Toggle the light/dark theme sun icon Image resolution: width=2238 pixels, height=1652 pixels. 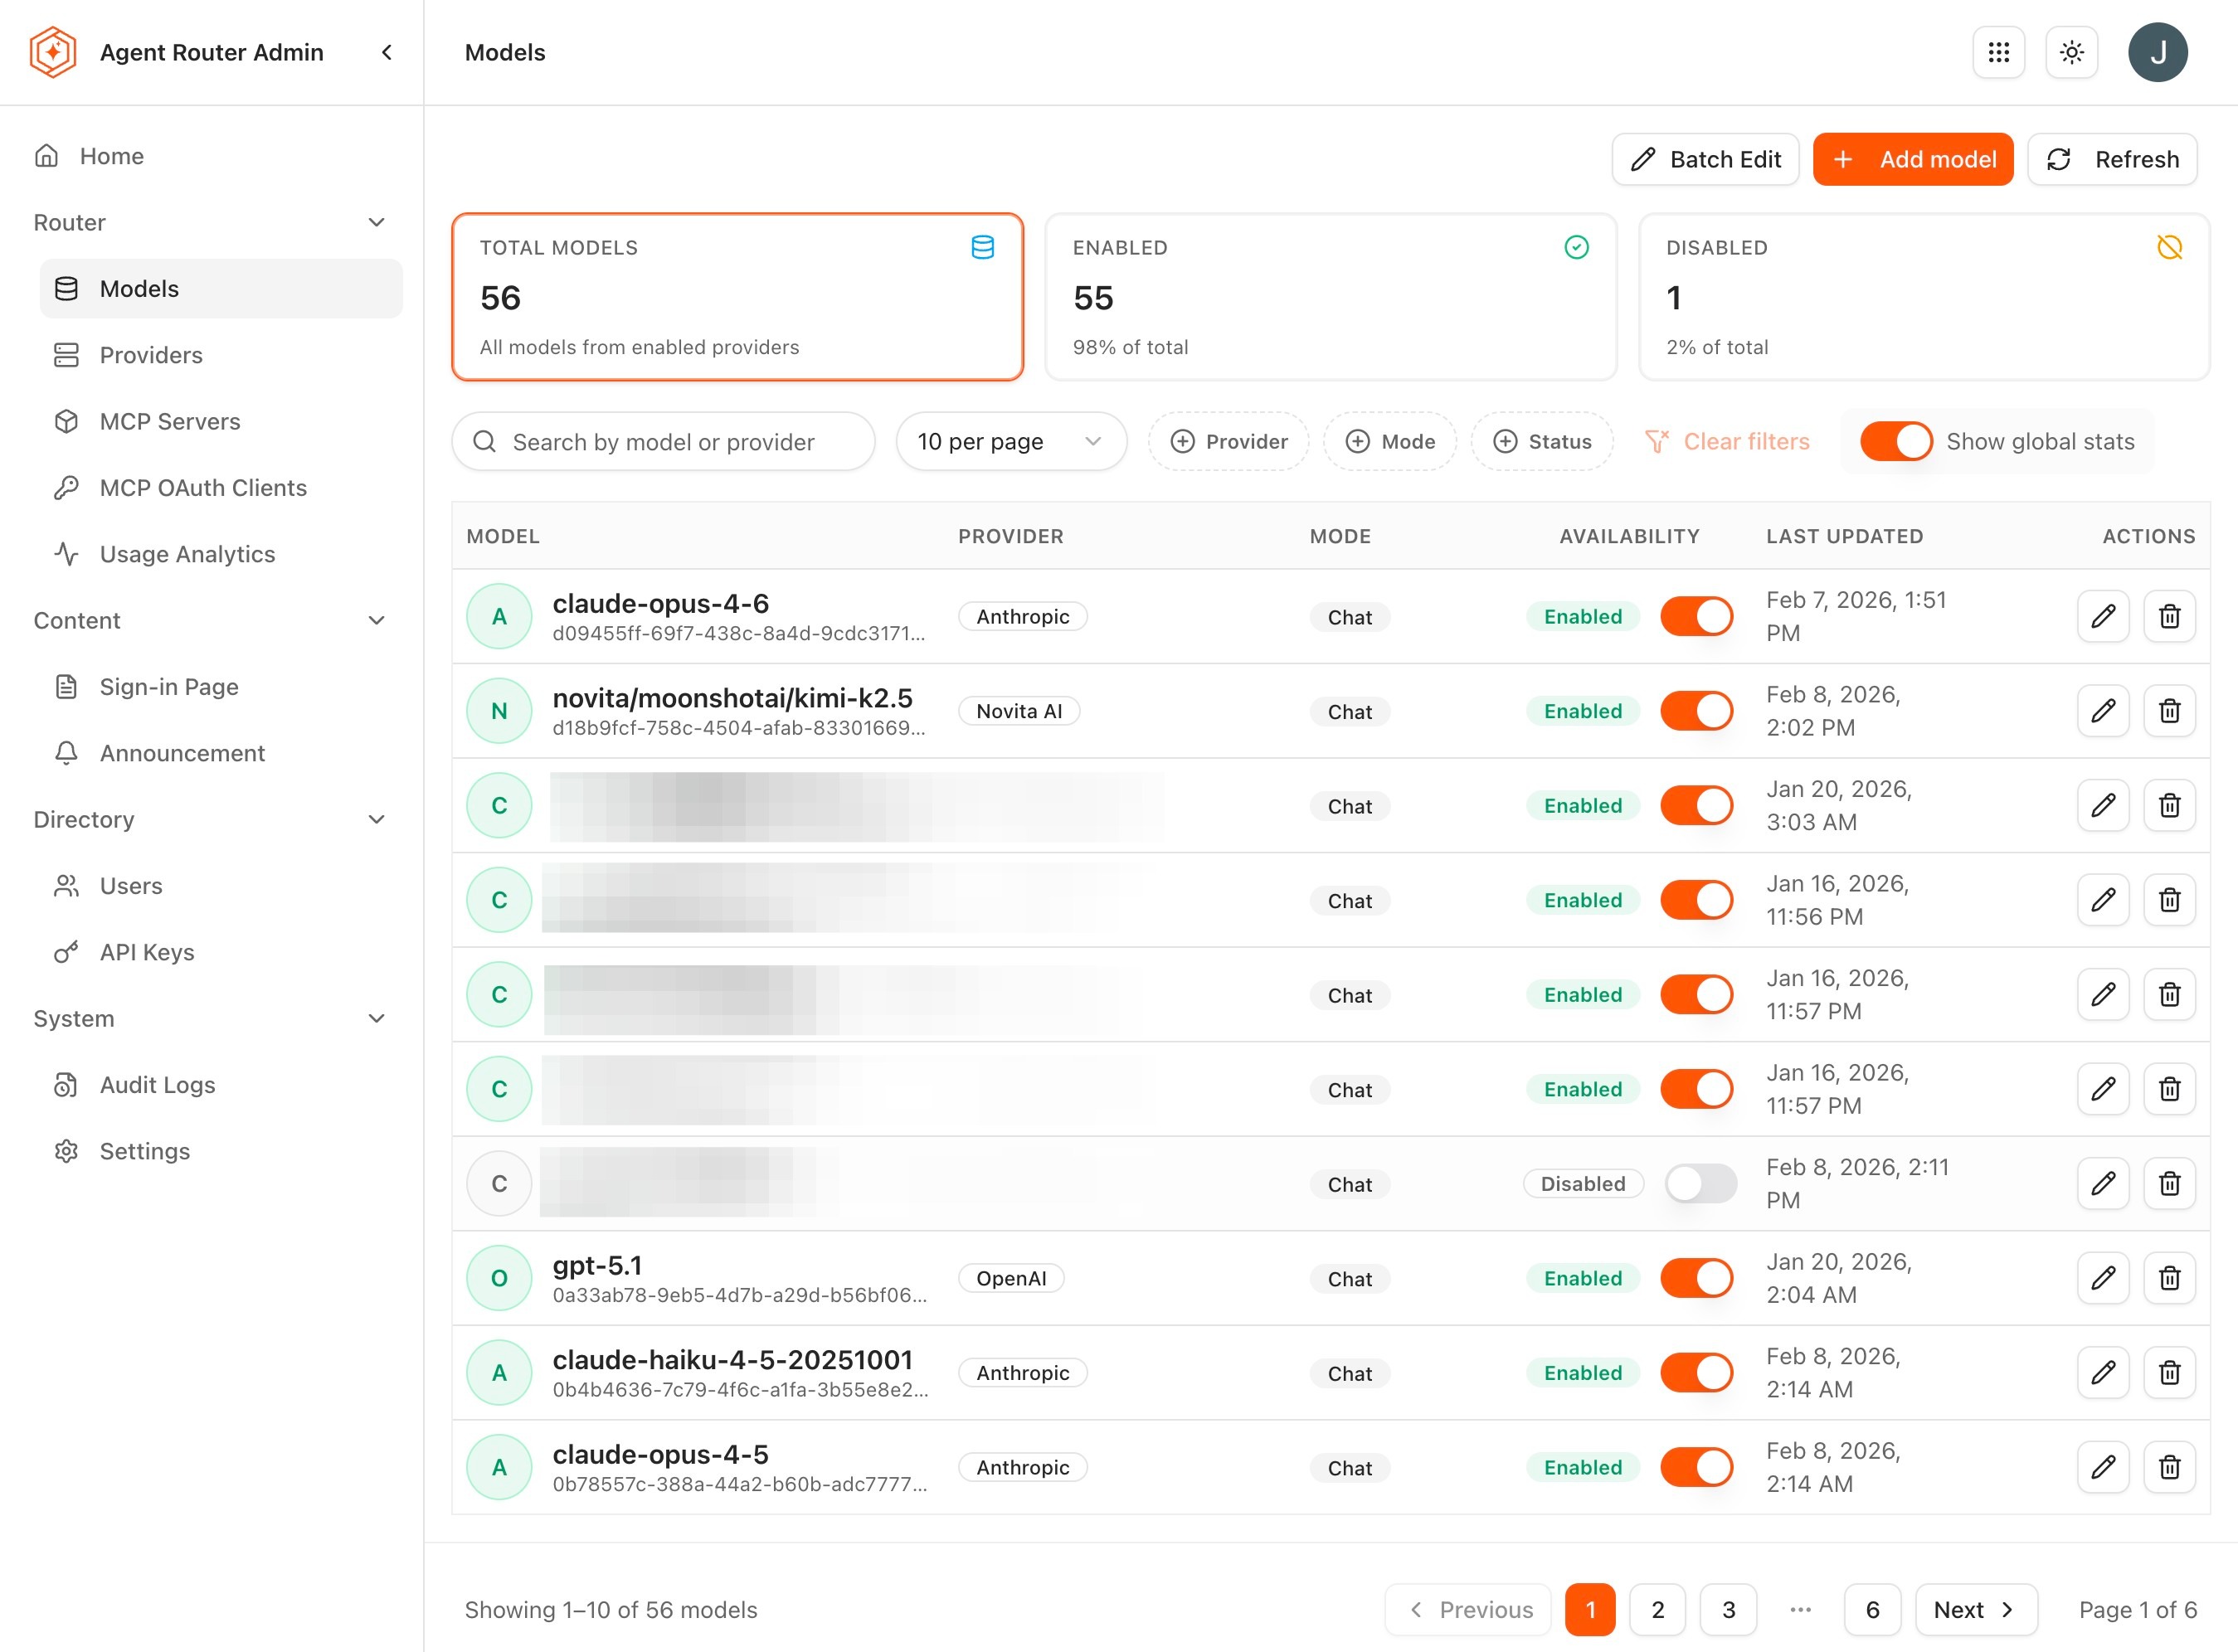tap(2071, 52)
